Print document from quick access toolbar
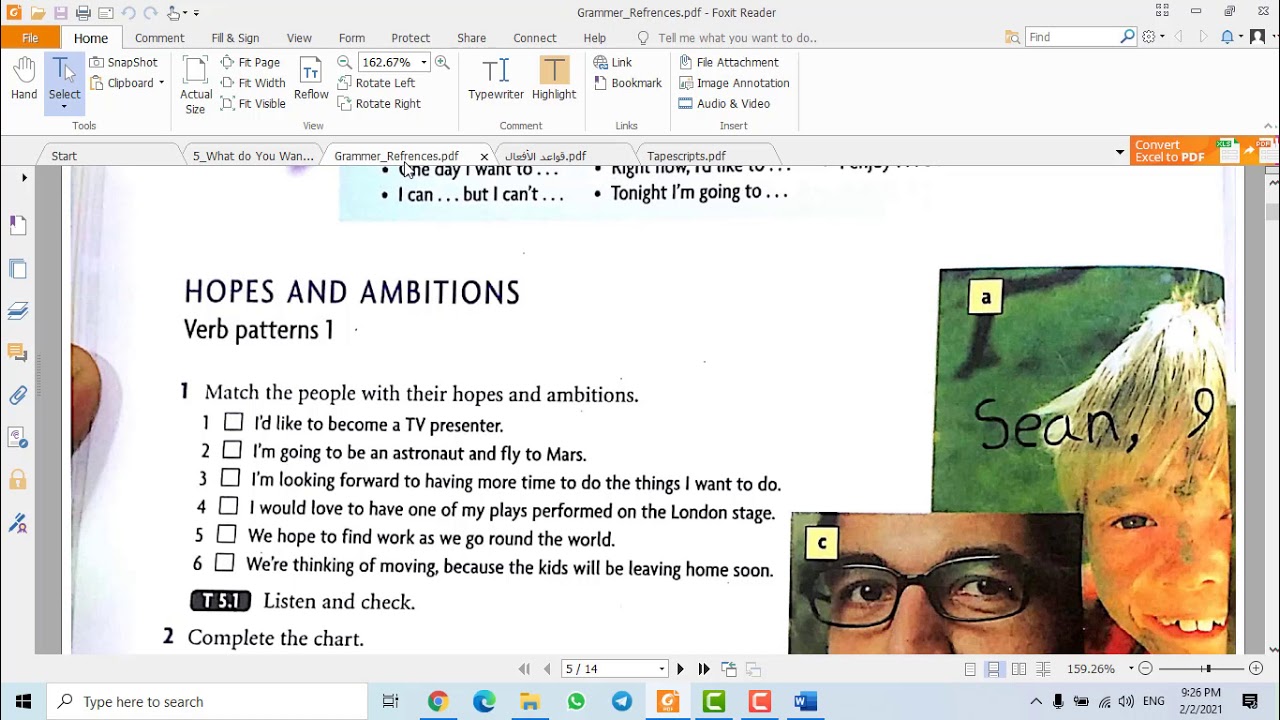1280x720 pixels. tap(83, 13)
